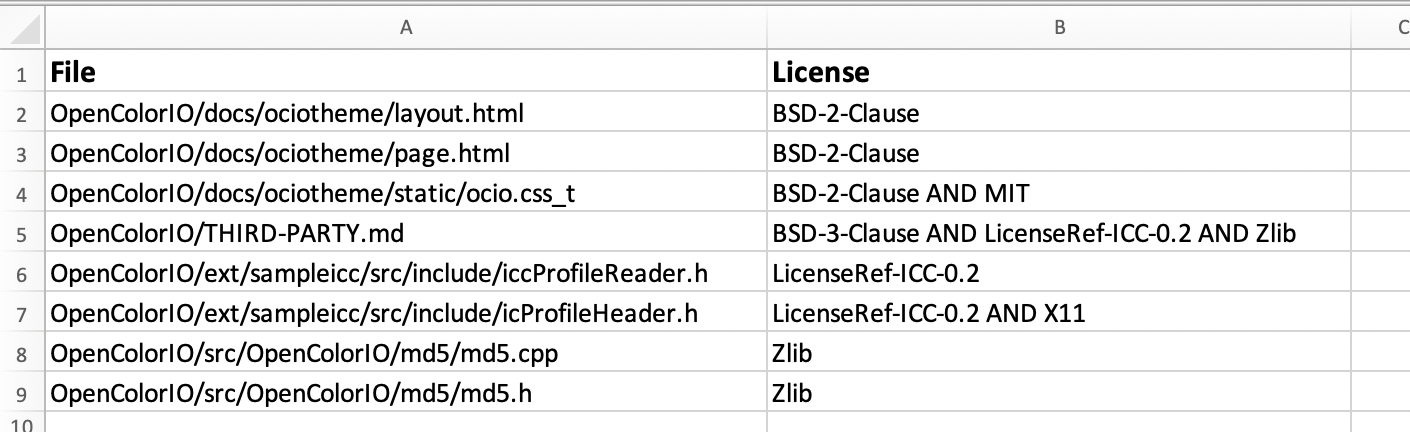Select column B header
Image resolution: width=1410 pixels, height=432 pixels.
click(1059, 29)
